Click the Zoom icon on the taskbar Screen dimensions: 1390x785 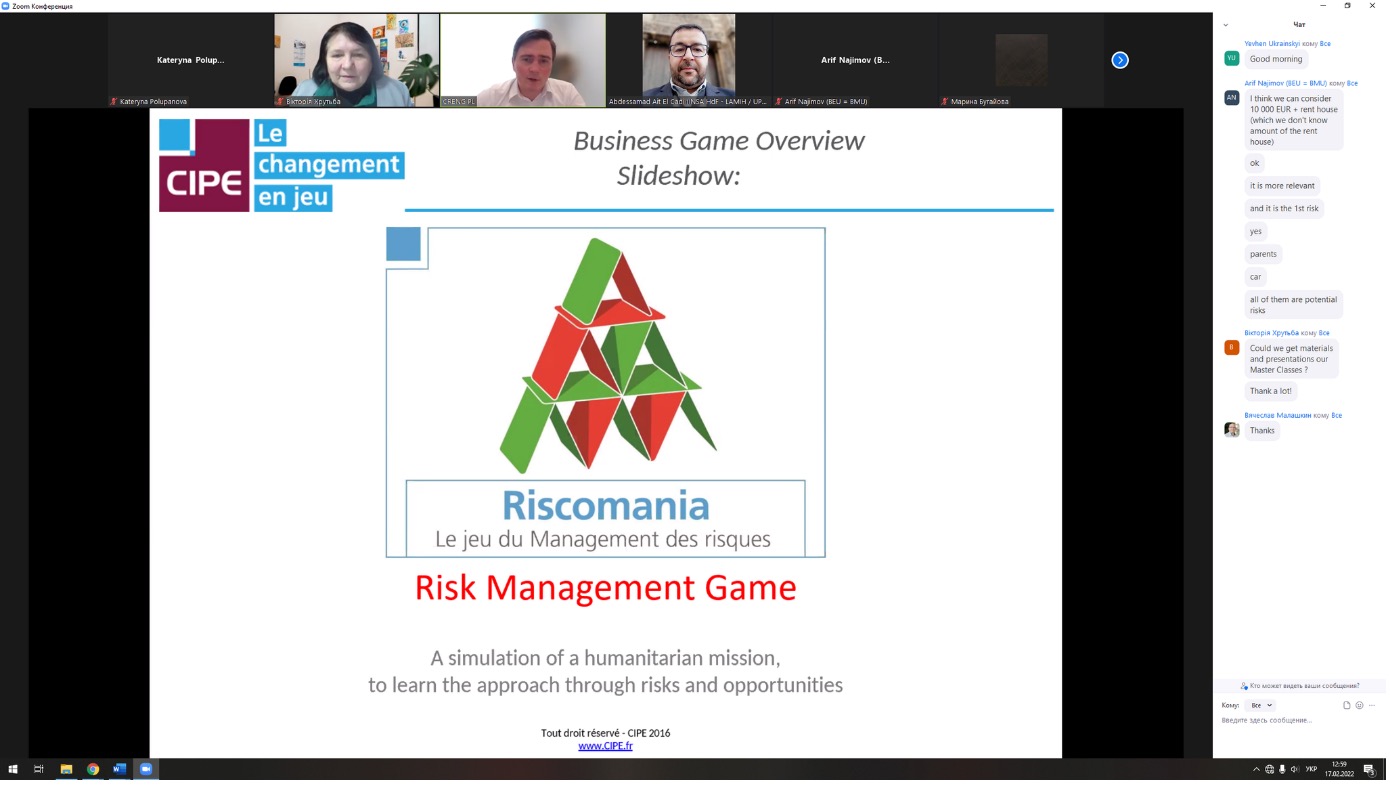point(146,769)
